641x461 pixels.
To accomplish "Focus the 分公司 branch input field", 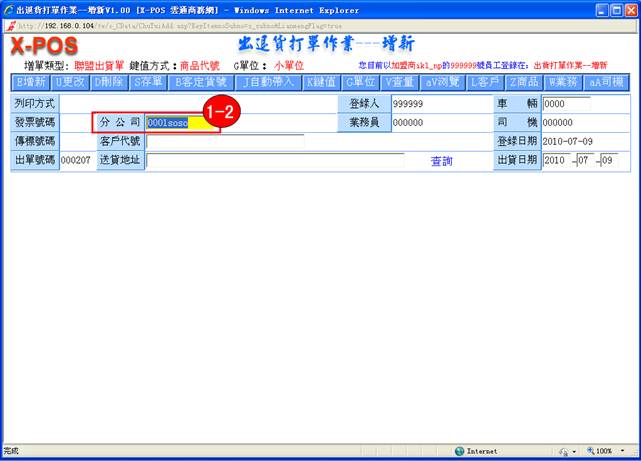I will point(180,122).
